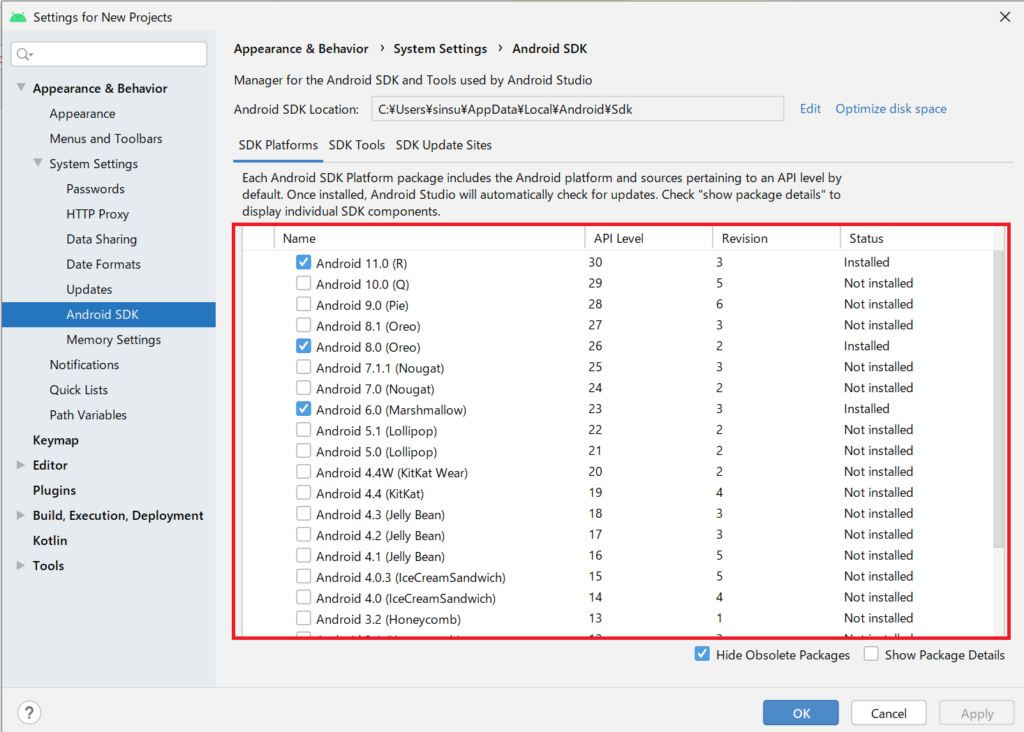
Task: Tick Android 7.1.1 (Nougat) checkbox
Action: (303, 367)
